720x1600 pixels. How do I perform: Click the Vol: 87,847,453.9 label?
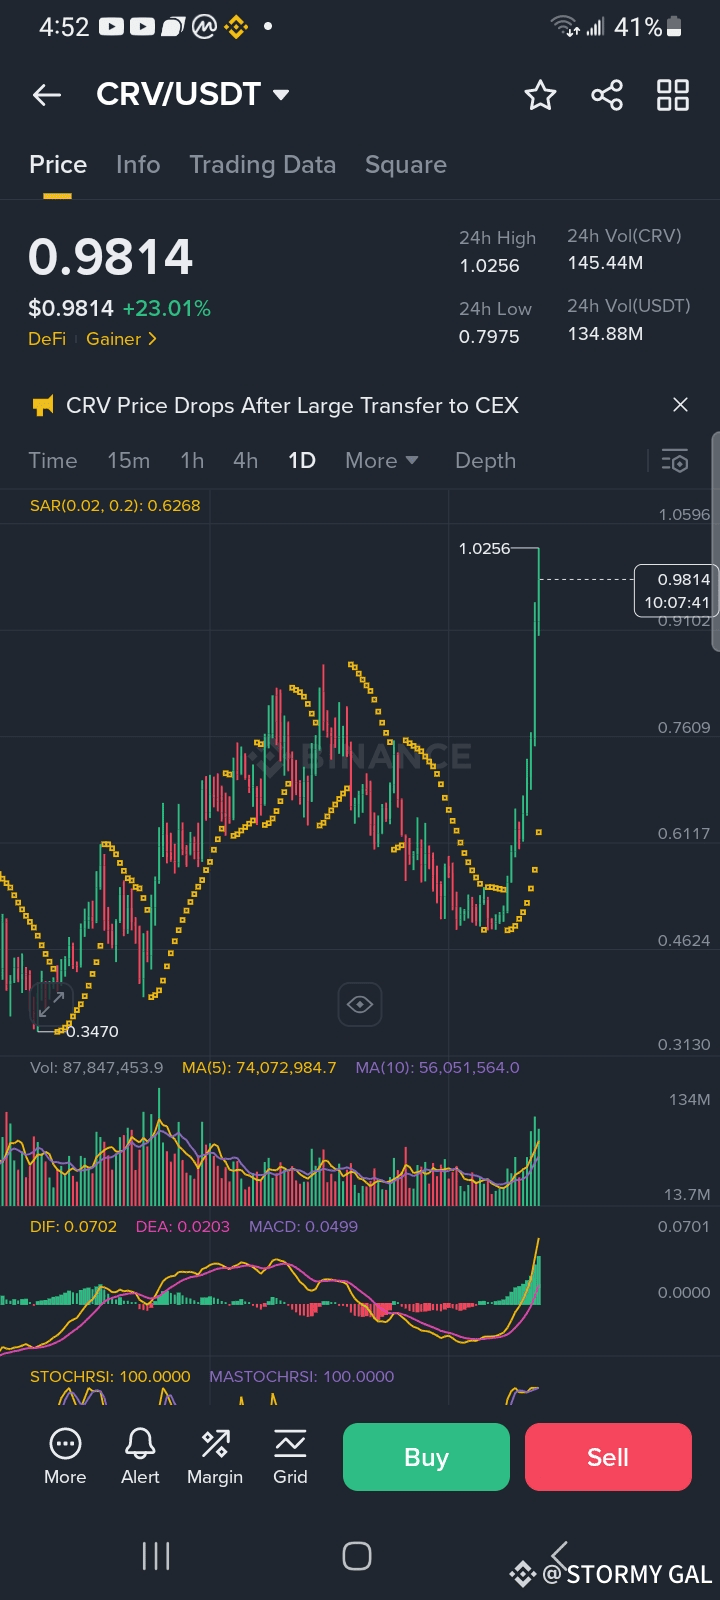click(96, 1067)
